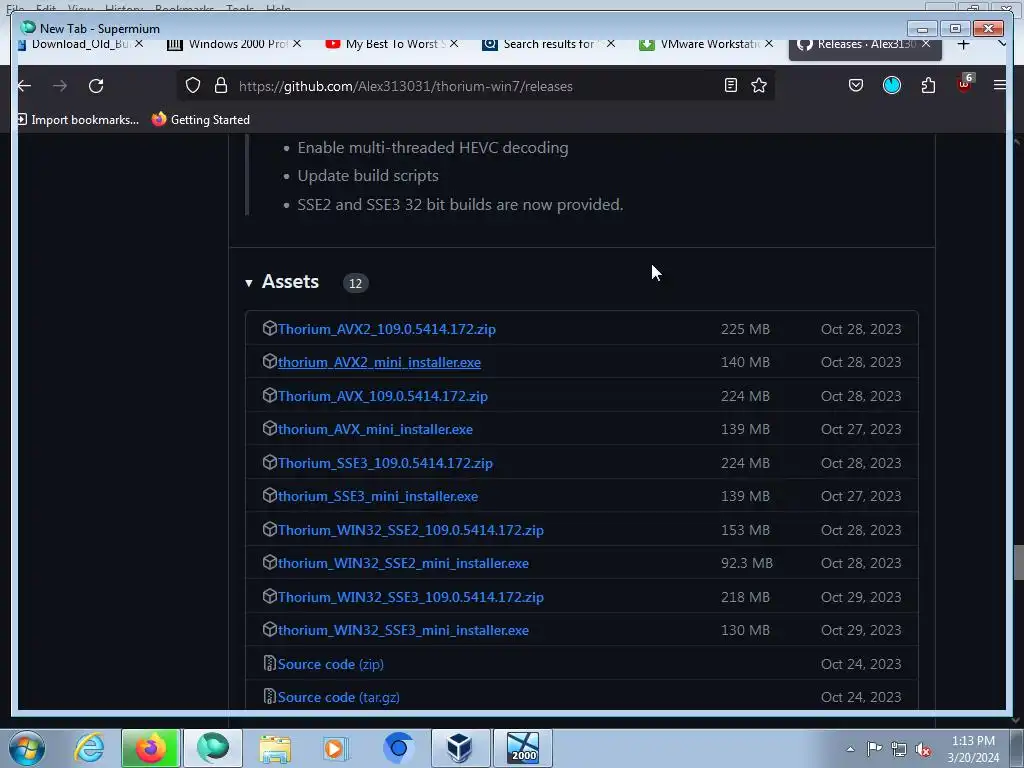Close the Search results for tab
The image size is (1024, 768).
611,44
